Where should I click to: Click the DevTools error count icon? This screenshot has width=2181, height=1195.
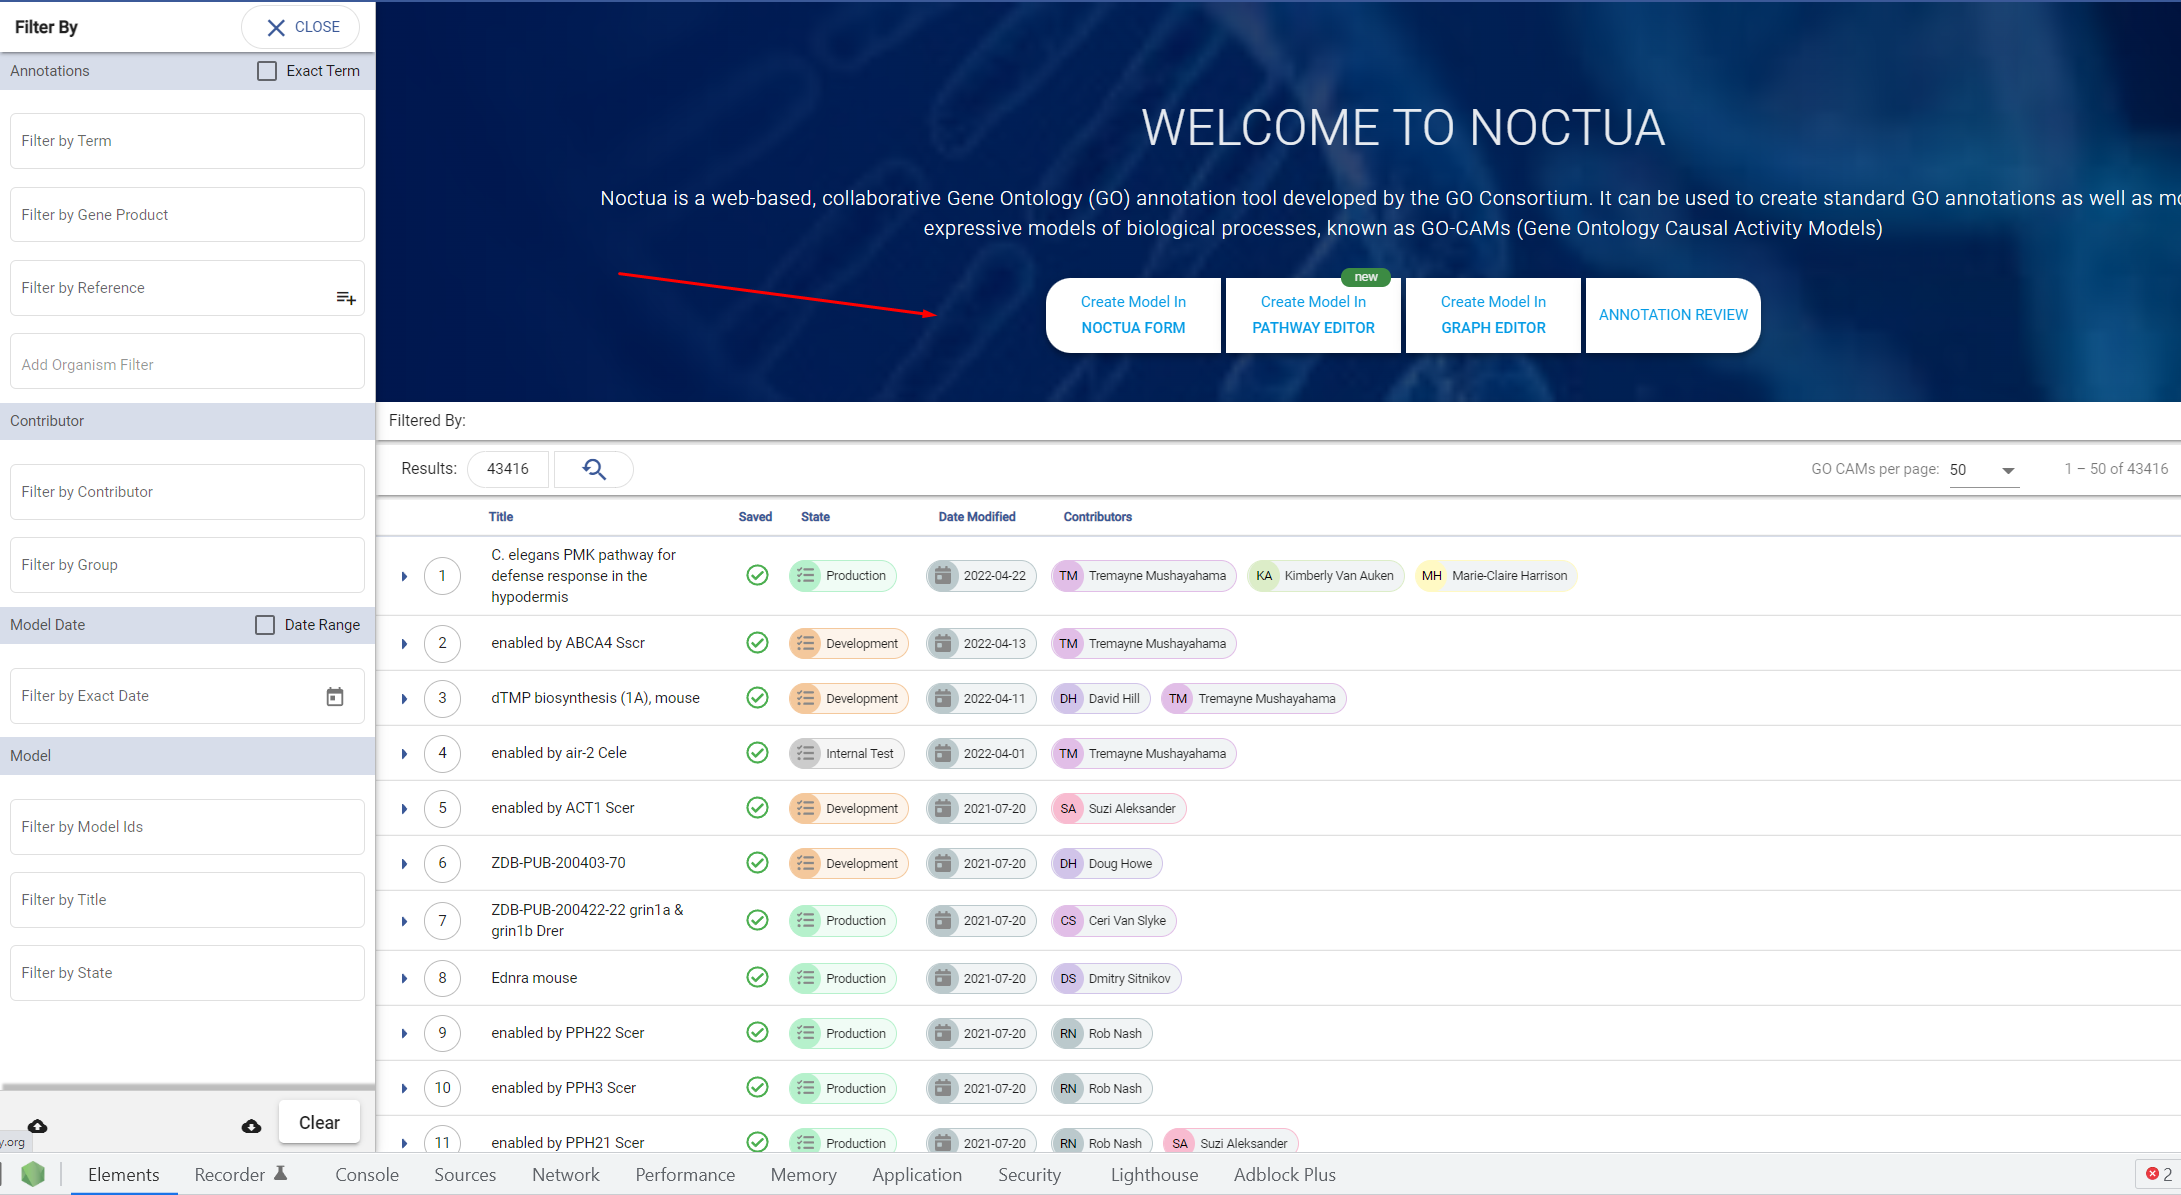2152,1174
